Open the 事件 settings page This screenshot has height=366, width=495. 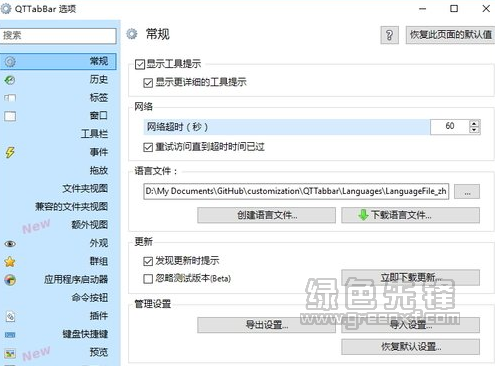click(58, 152)
